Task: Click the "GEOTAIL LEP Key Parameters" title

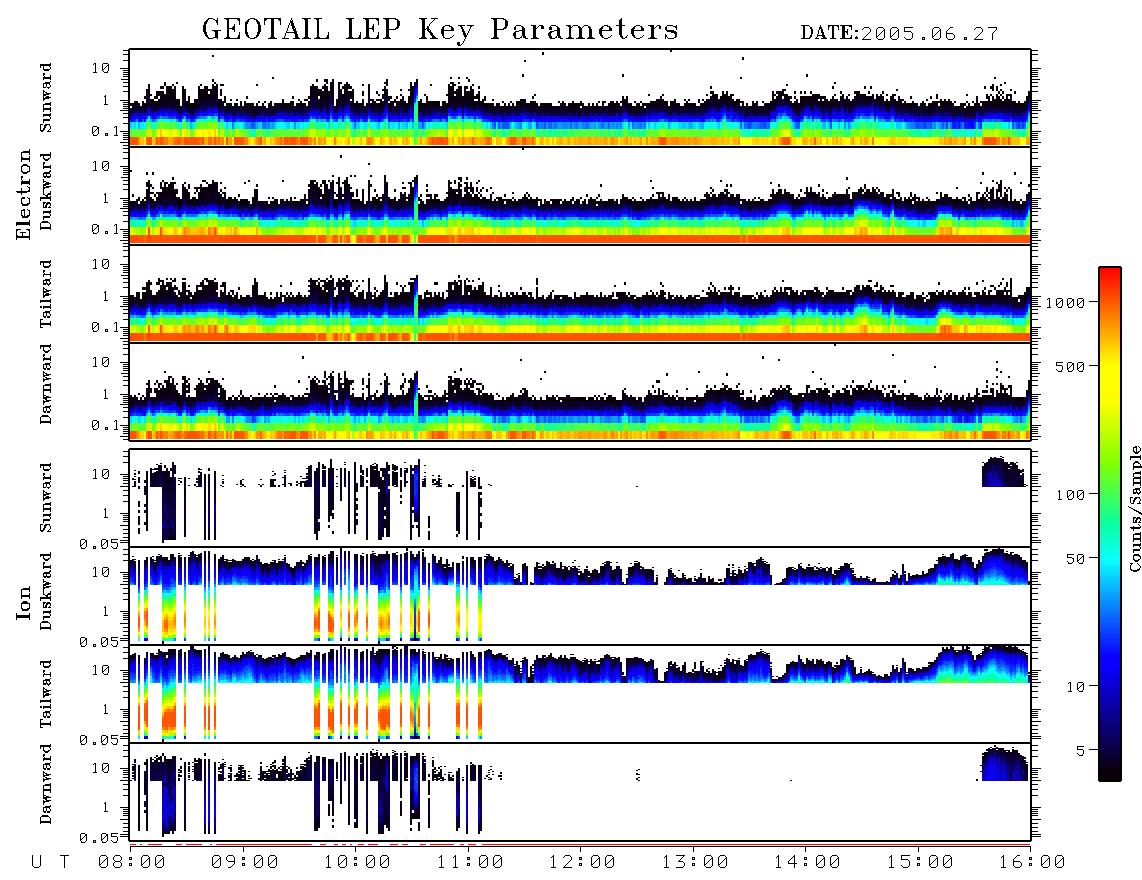Action: coord(440,30)
